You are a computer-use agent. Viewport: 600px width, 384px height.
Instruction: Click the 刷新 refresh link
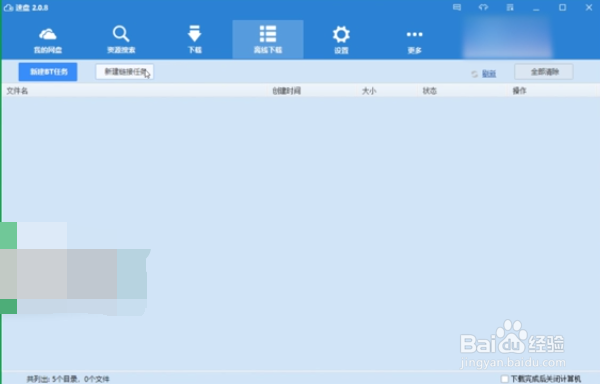(489, 73)
